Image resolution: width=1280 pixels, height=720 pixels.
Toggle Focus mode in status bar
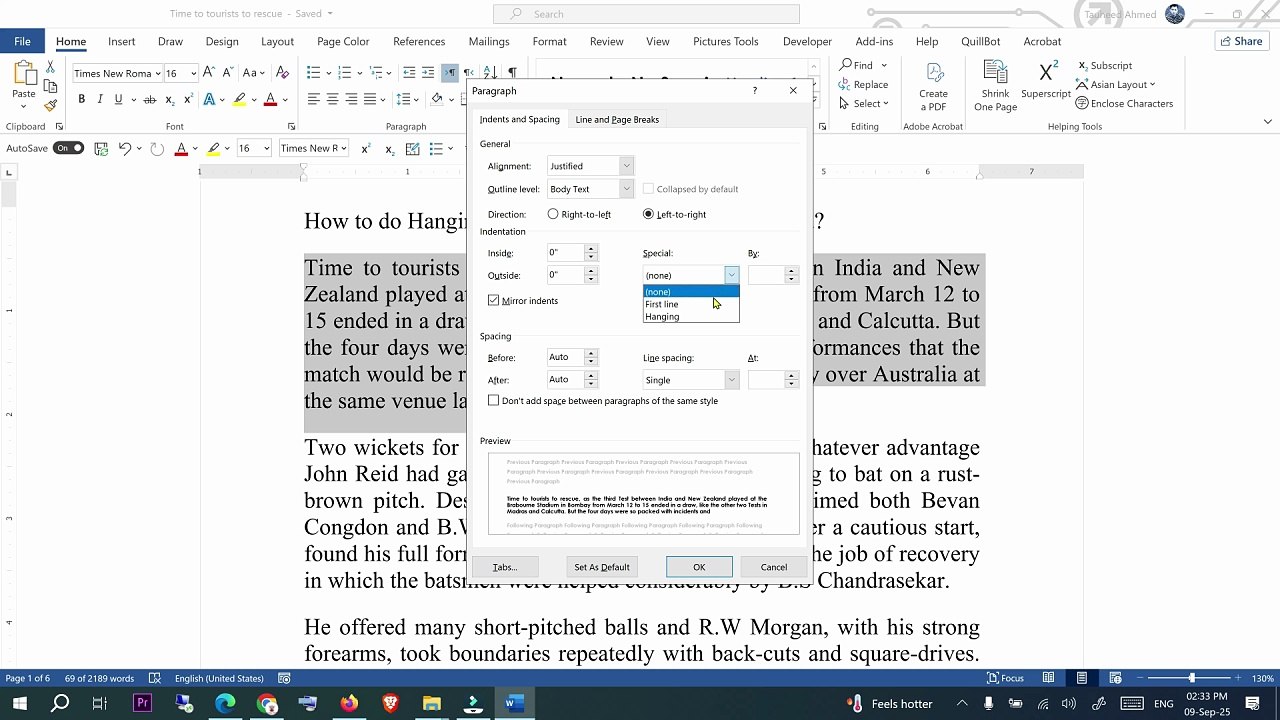coord(1005,678)
